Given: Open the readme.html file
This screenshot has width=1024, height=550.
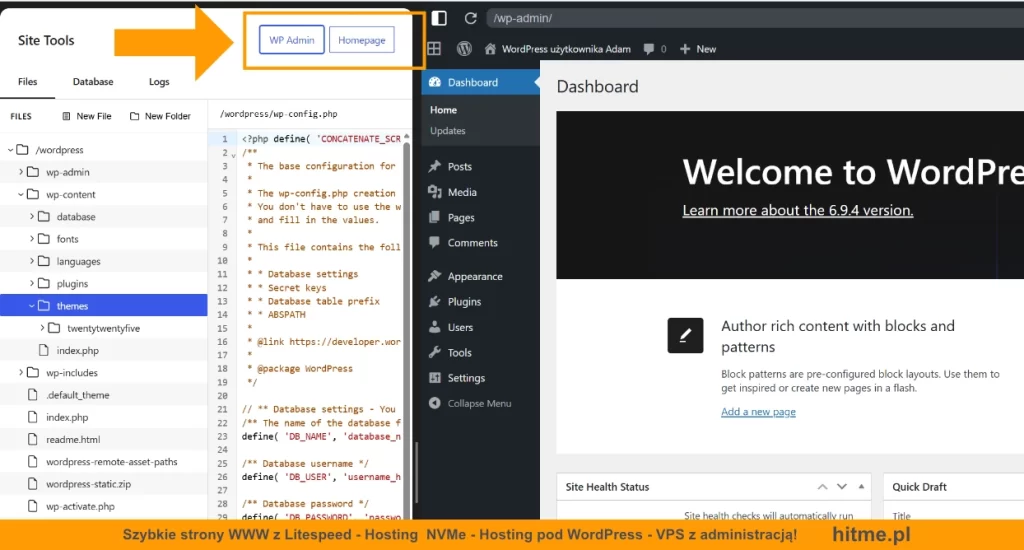Looking at the screenshot, I should 72,439.
